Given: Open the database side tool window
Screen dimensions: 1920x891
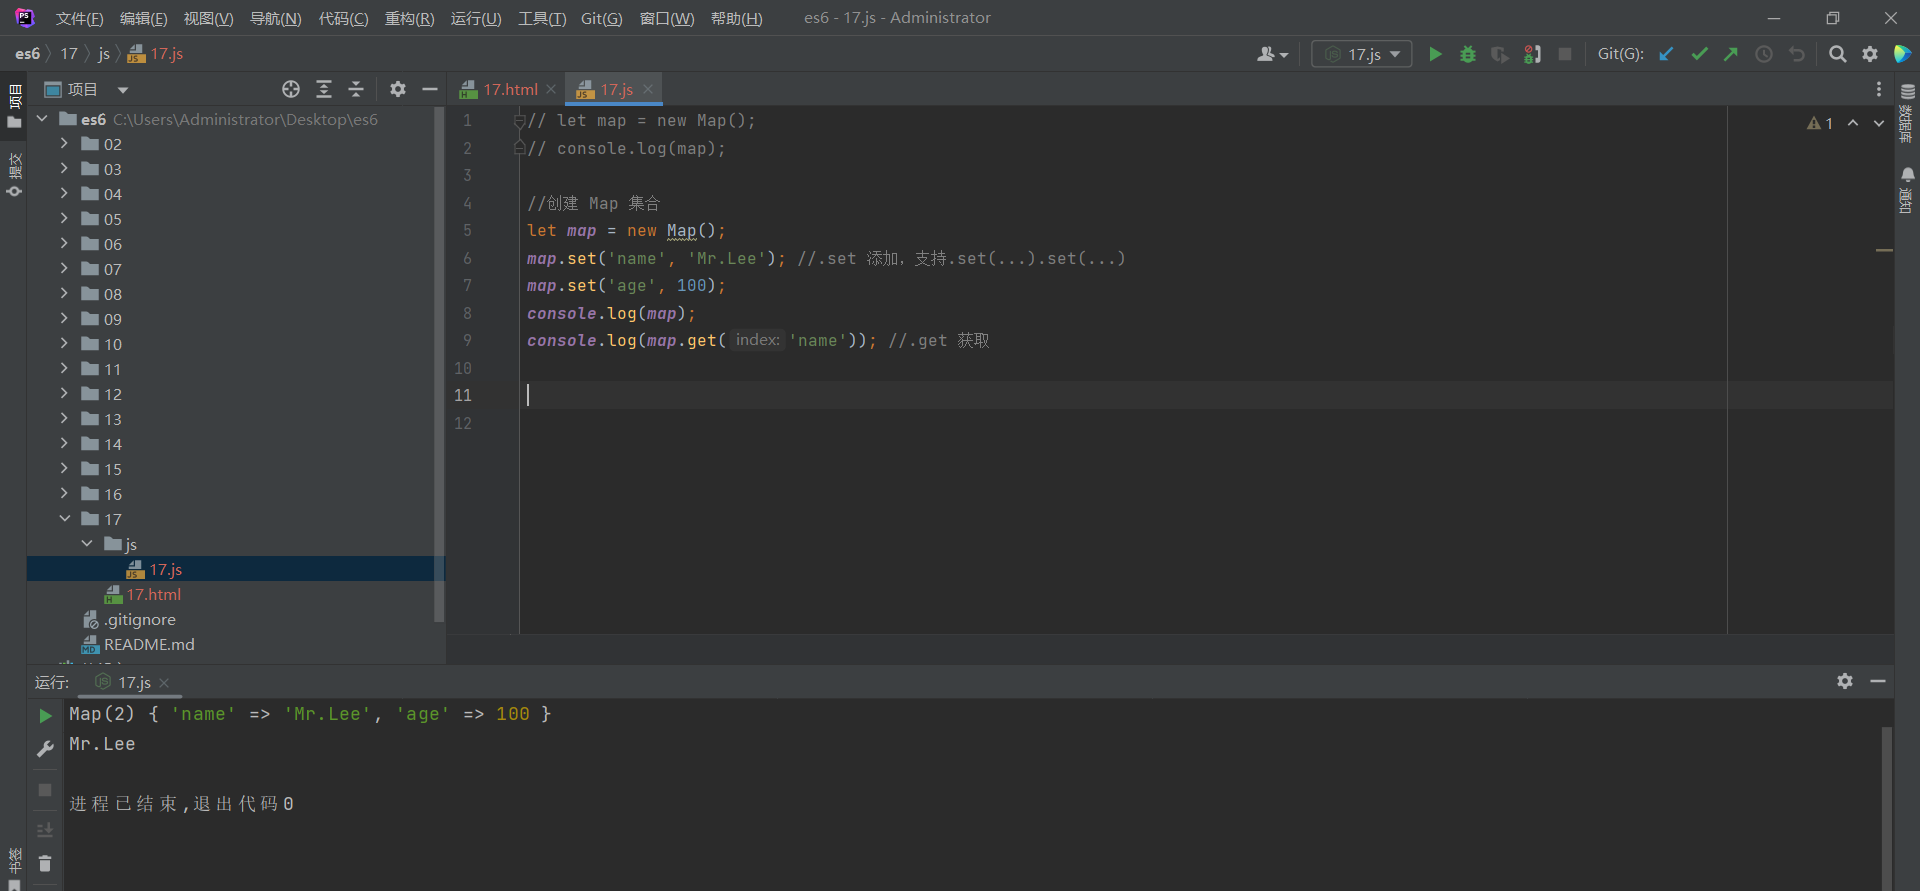Looking at the screenshot, I should coord(1907,114).
